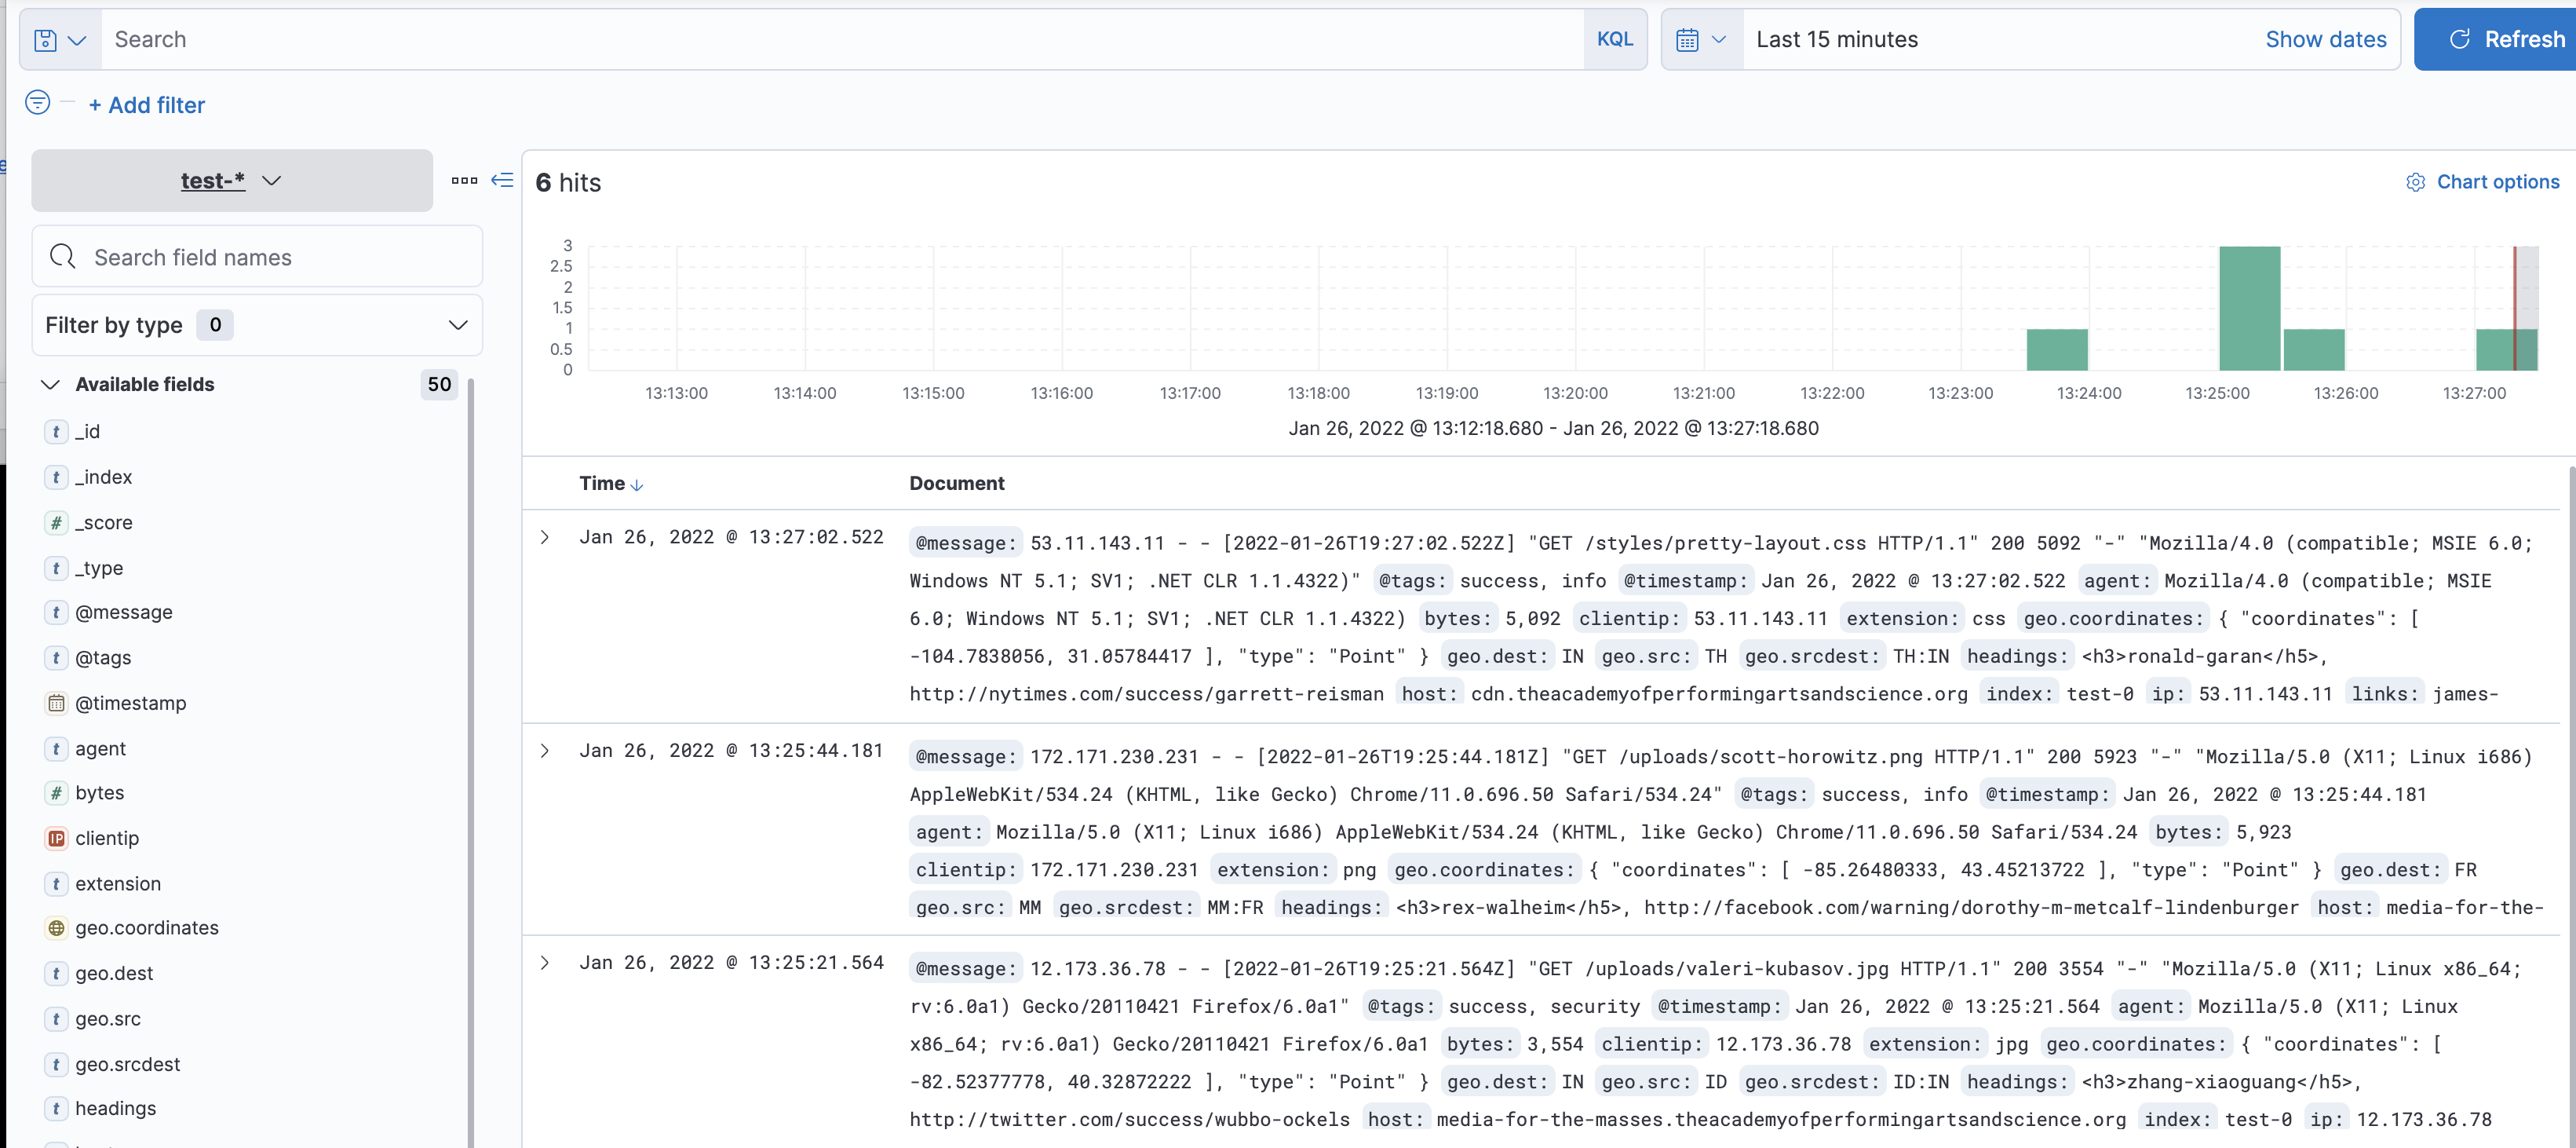Click the filter options circle icon

37,103
